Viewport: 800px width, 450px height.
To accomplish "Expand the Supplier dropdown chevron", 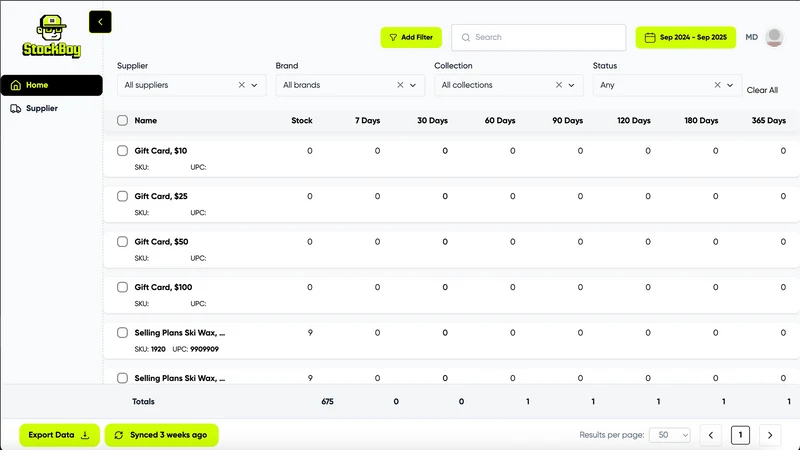I will [x=254, y=85].
